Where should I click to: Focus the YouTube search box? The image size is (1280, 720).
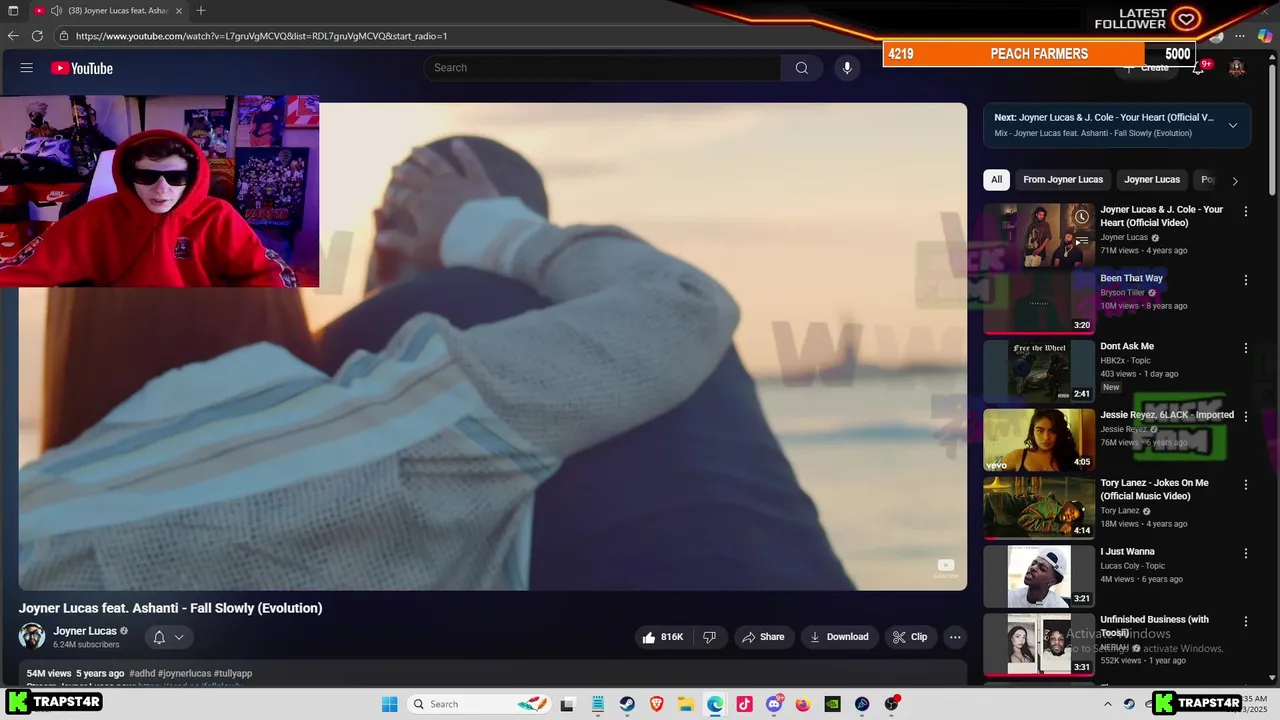click(x=602, y=68)
